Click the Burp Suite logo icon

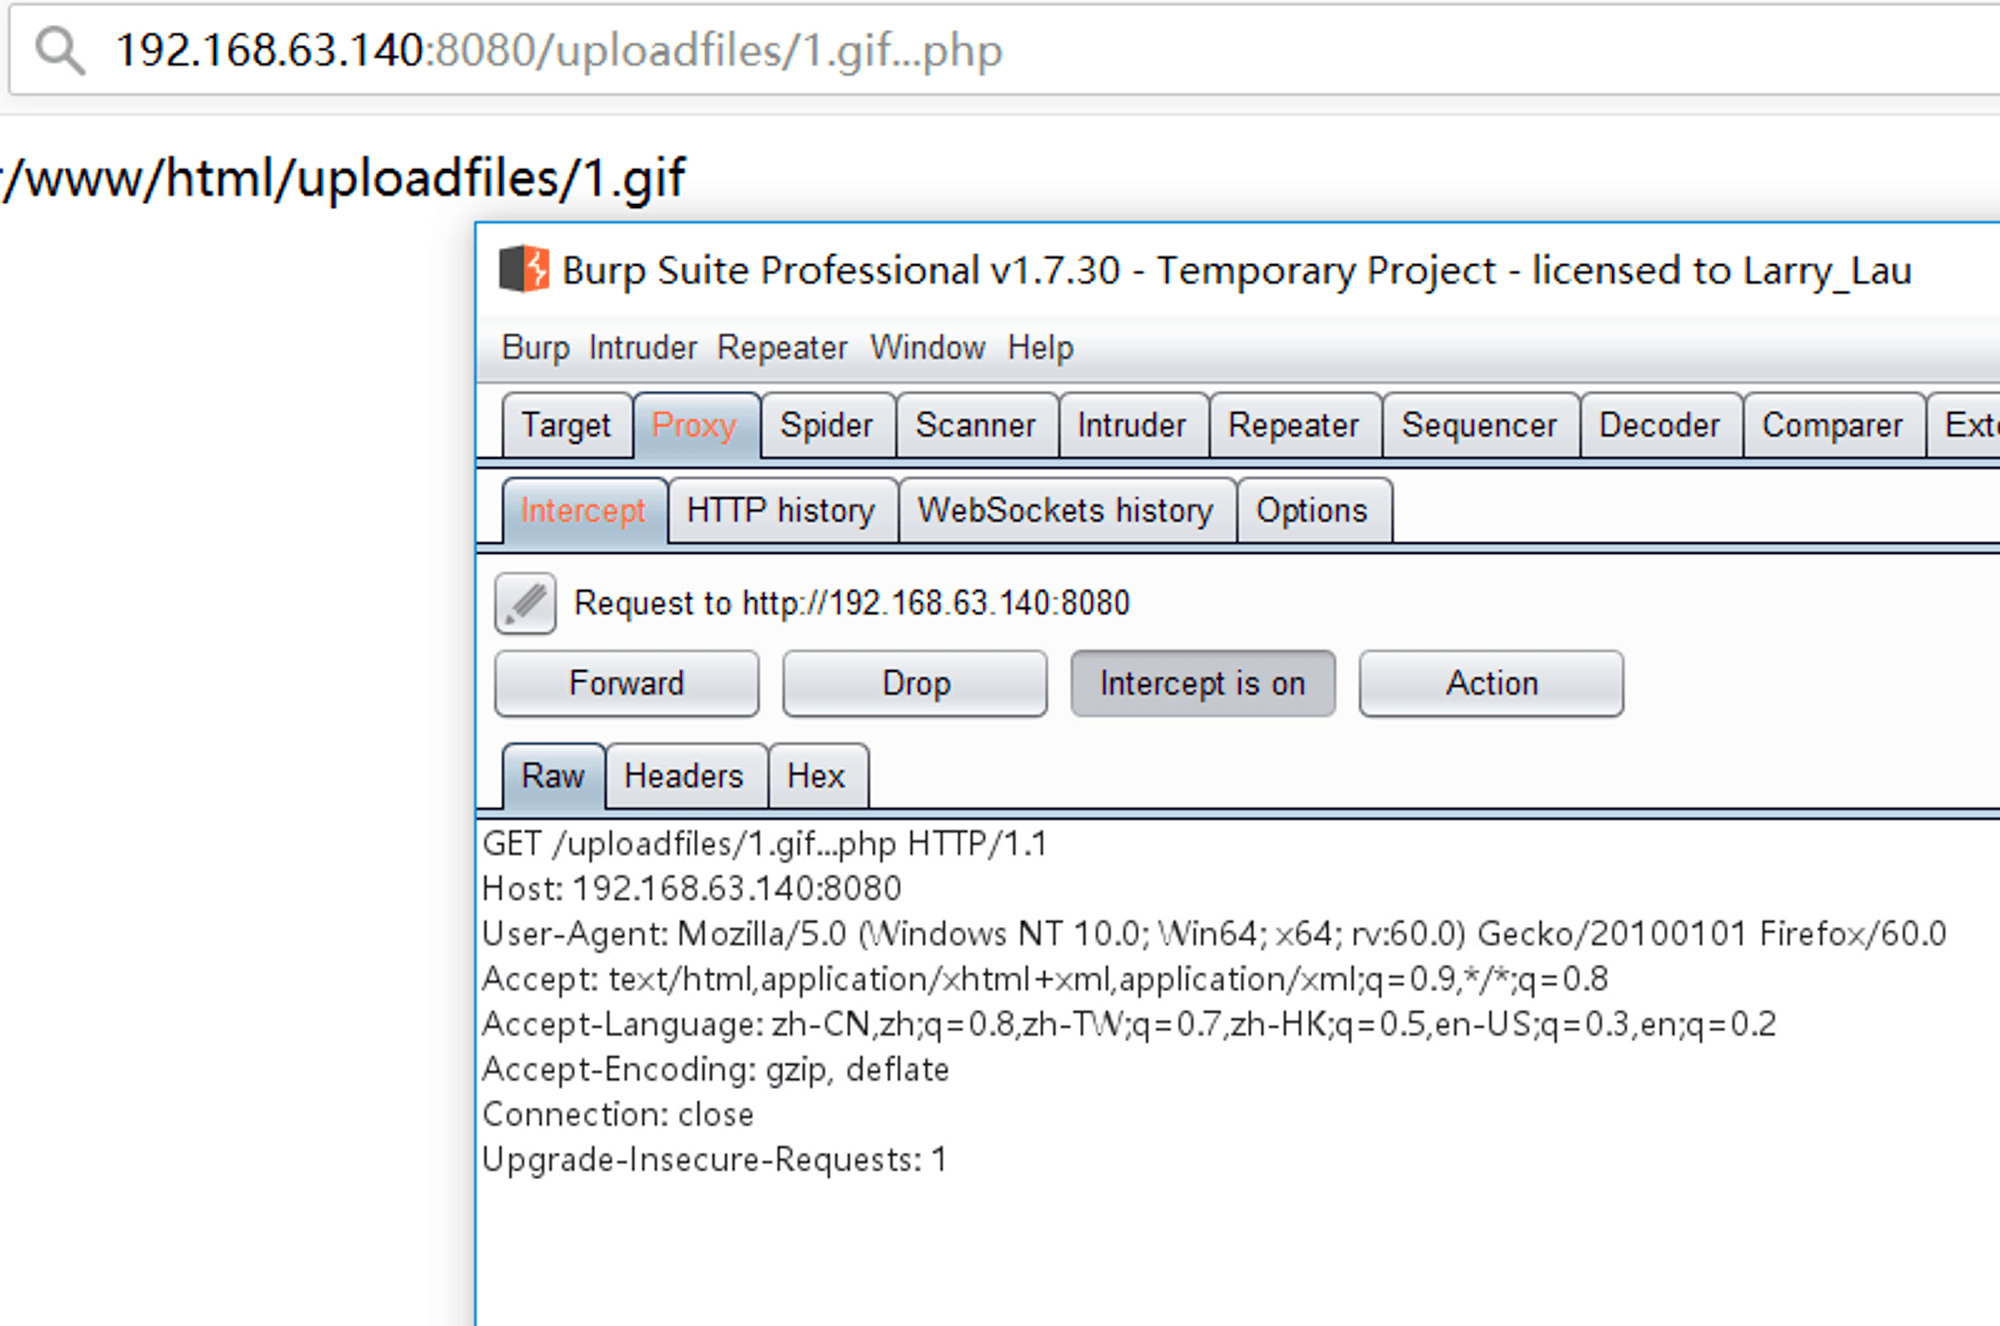pyautogui.click(x=524, y=269)
